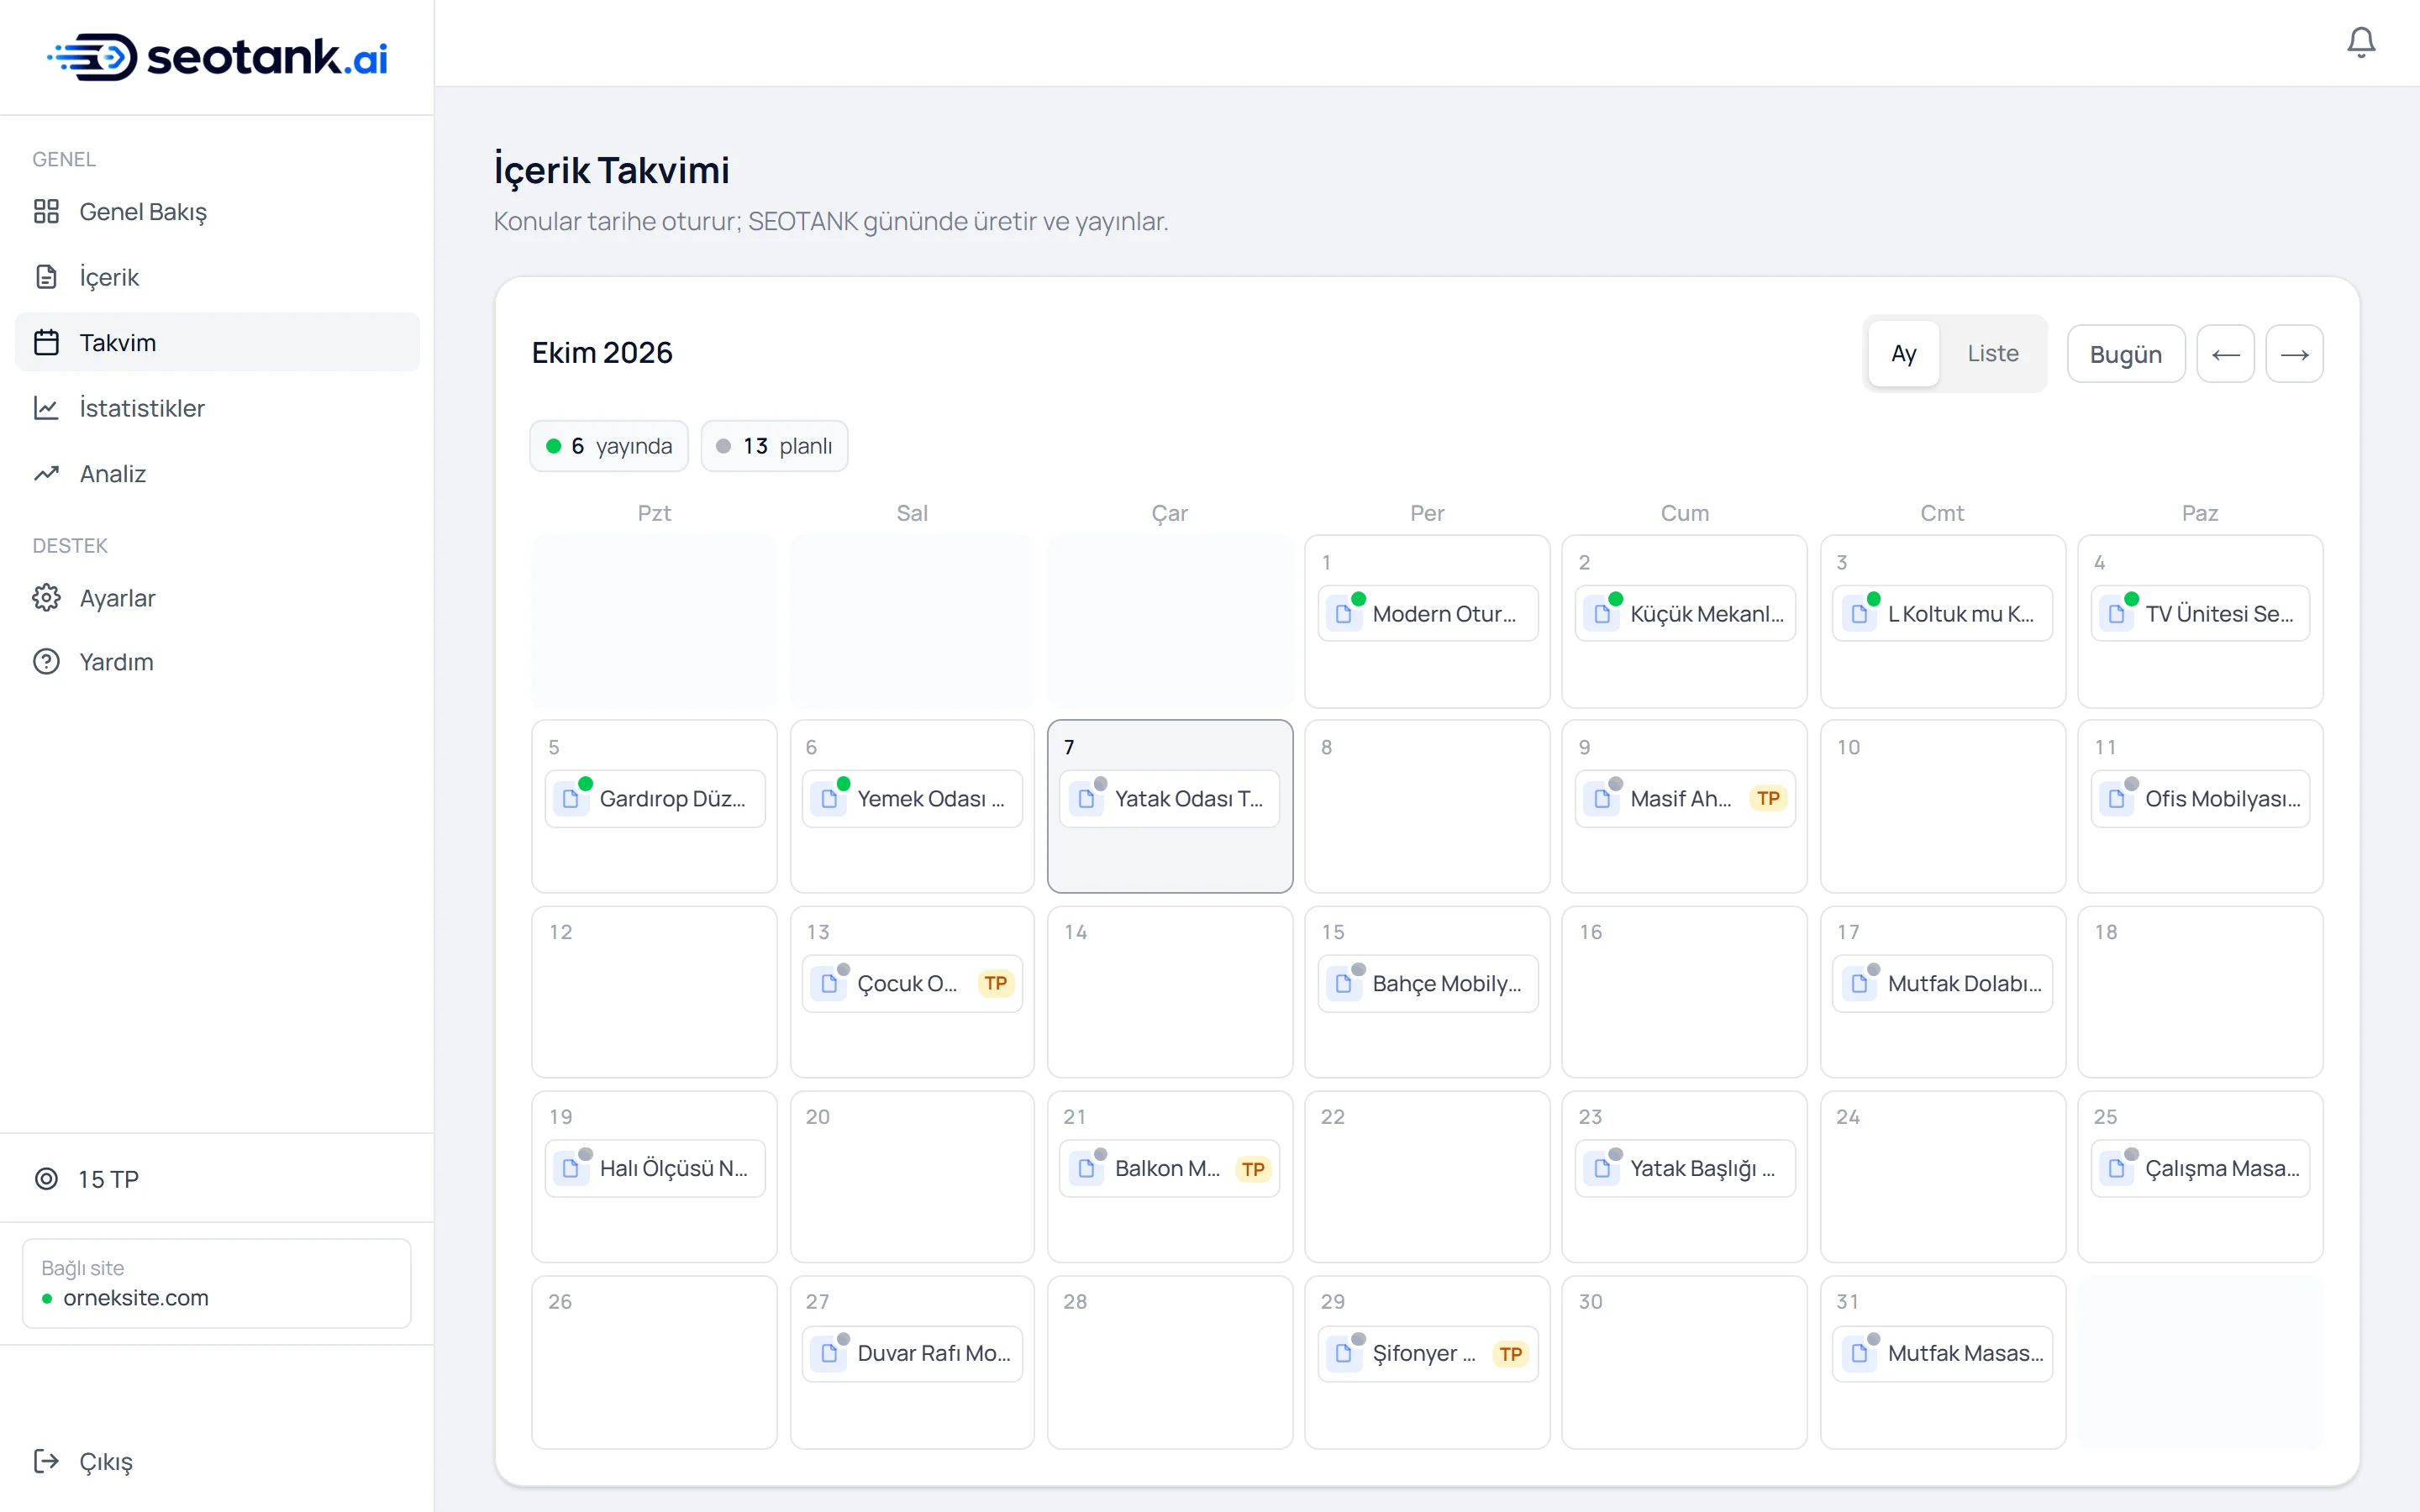Open Yatak Başlığı event on day 23
Image resolution: width=2420 pixels, height=1512 pixels.
click(1685, 1169)
